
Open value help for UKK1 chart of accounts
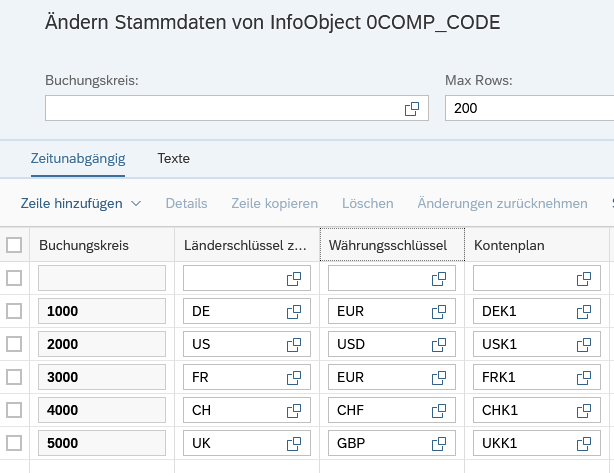584,443
